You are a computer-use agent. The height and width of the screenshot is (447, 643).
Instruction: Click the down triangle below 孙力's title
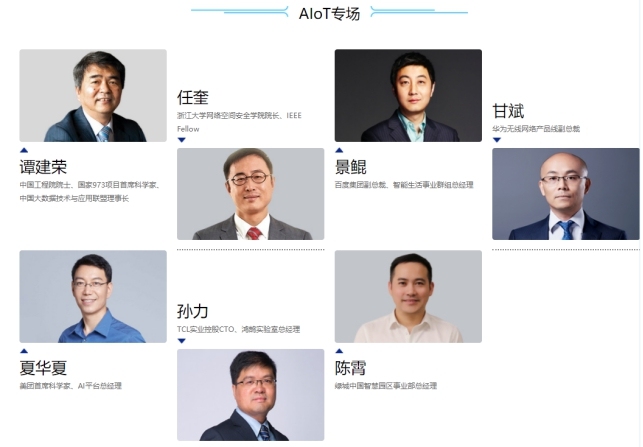click(182, 341)
